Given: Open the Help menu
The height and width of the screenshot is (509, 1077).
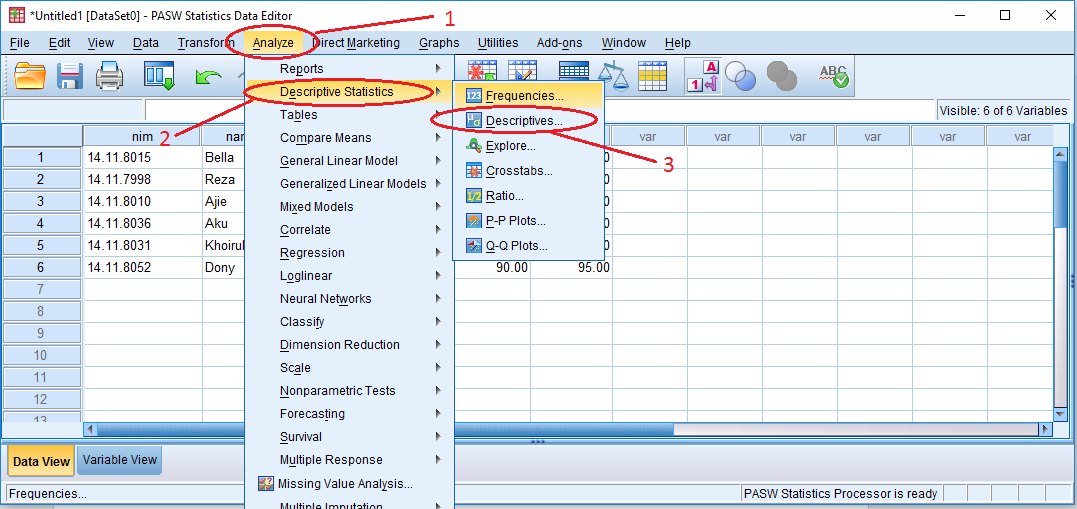Looking at the screenshot, I should [x=677, y=43].
